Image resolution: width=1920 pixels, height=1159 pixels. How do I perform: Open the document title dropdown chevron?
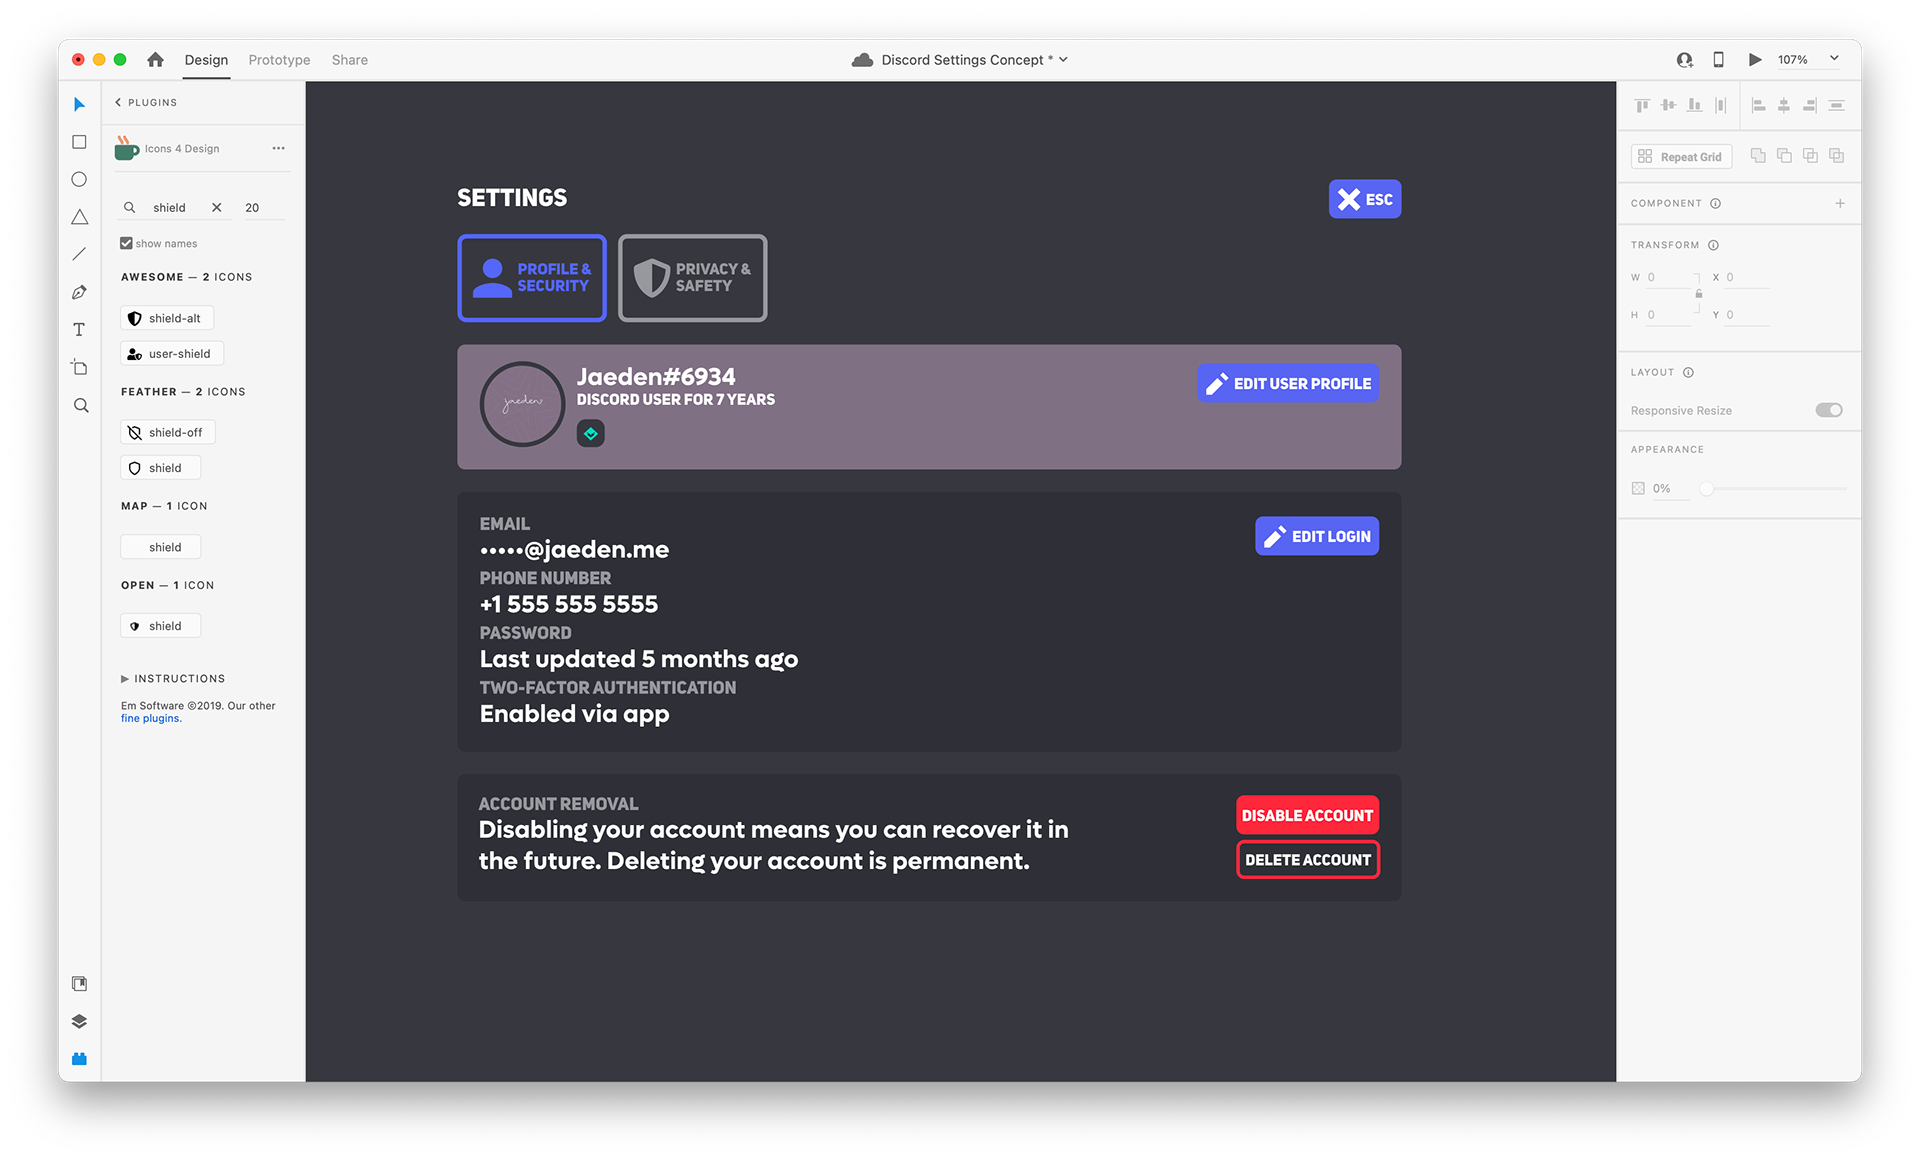pos(1063,60)
